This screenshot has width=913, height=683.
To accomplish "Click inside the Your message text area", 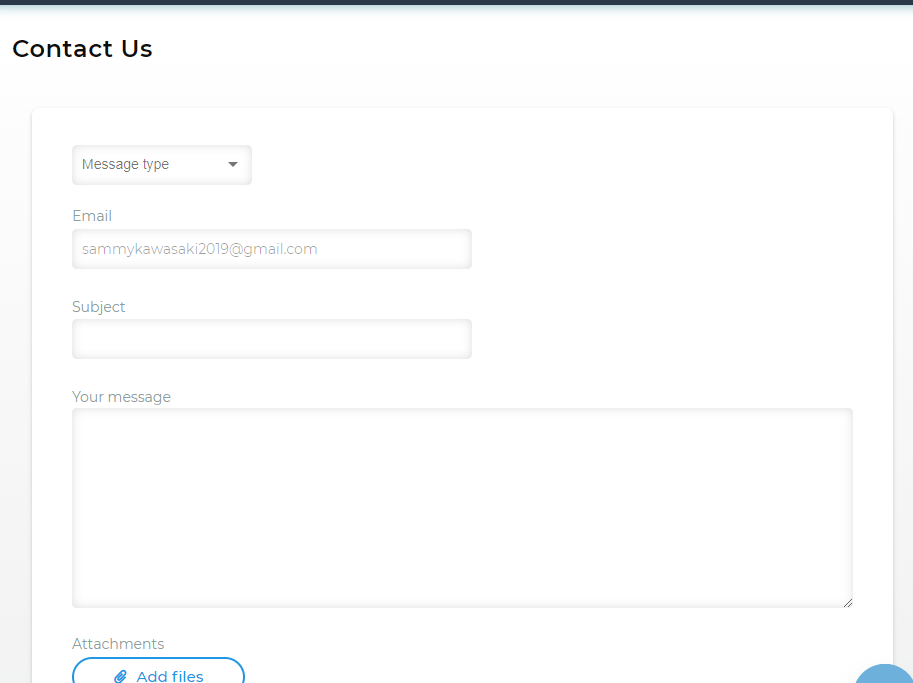I will click(x=462, y=508).
